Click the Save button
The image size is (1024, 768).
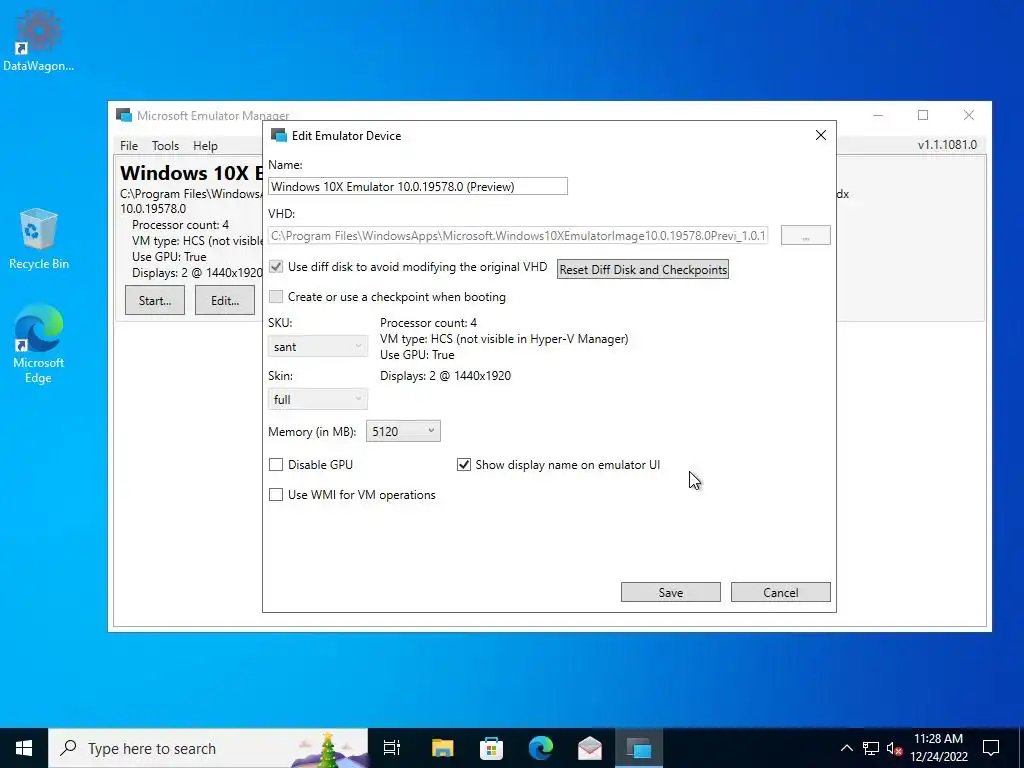[x=671, y=592]
